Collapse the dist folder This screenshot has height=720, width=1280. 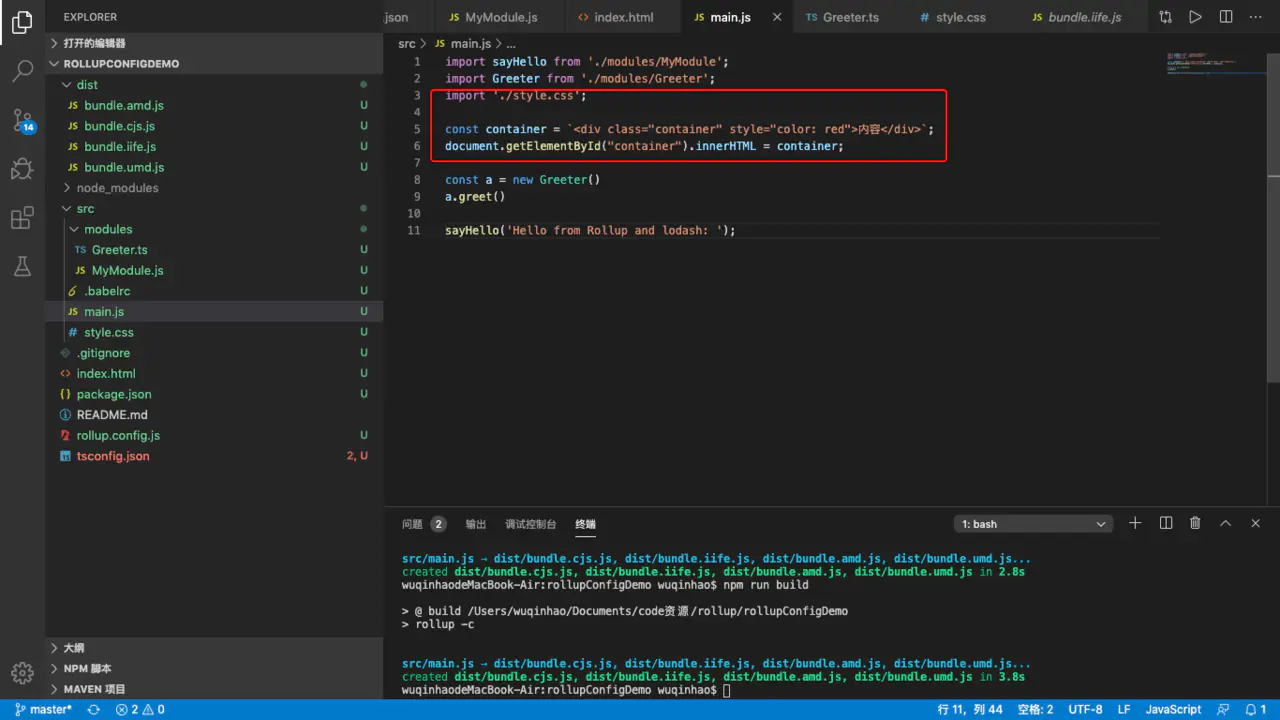(x=86, y=85)
